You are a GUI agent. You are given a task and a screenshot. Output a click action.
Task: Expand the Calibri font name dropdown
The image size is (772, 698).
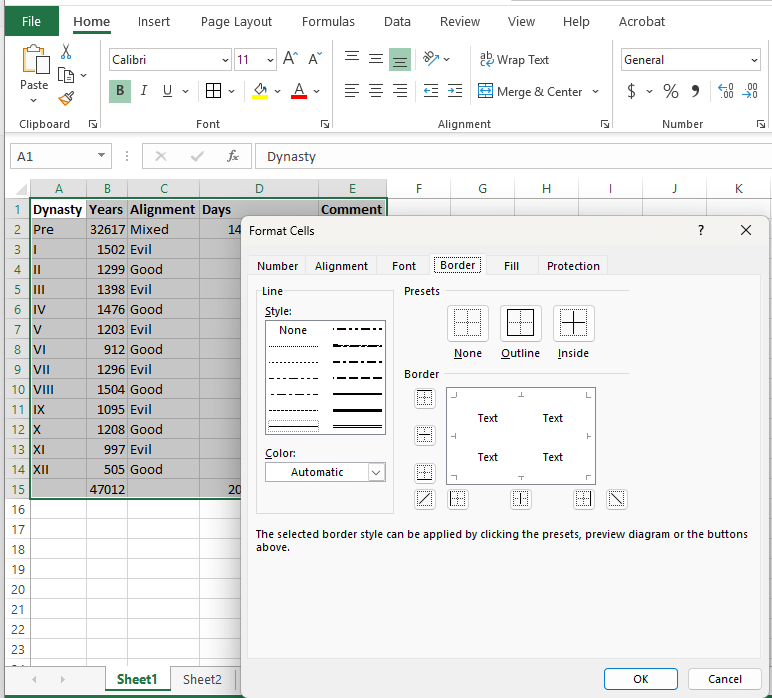click(225, 60)
